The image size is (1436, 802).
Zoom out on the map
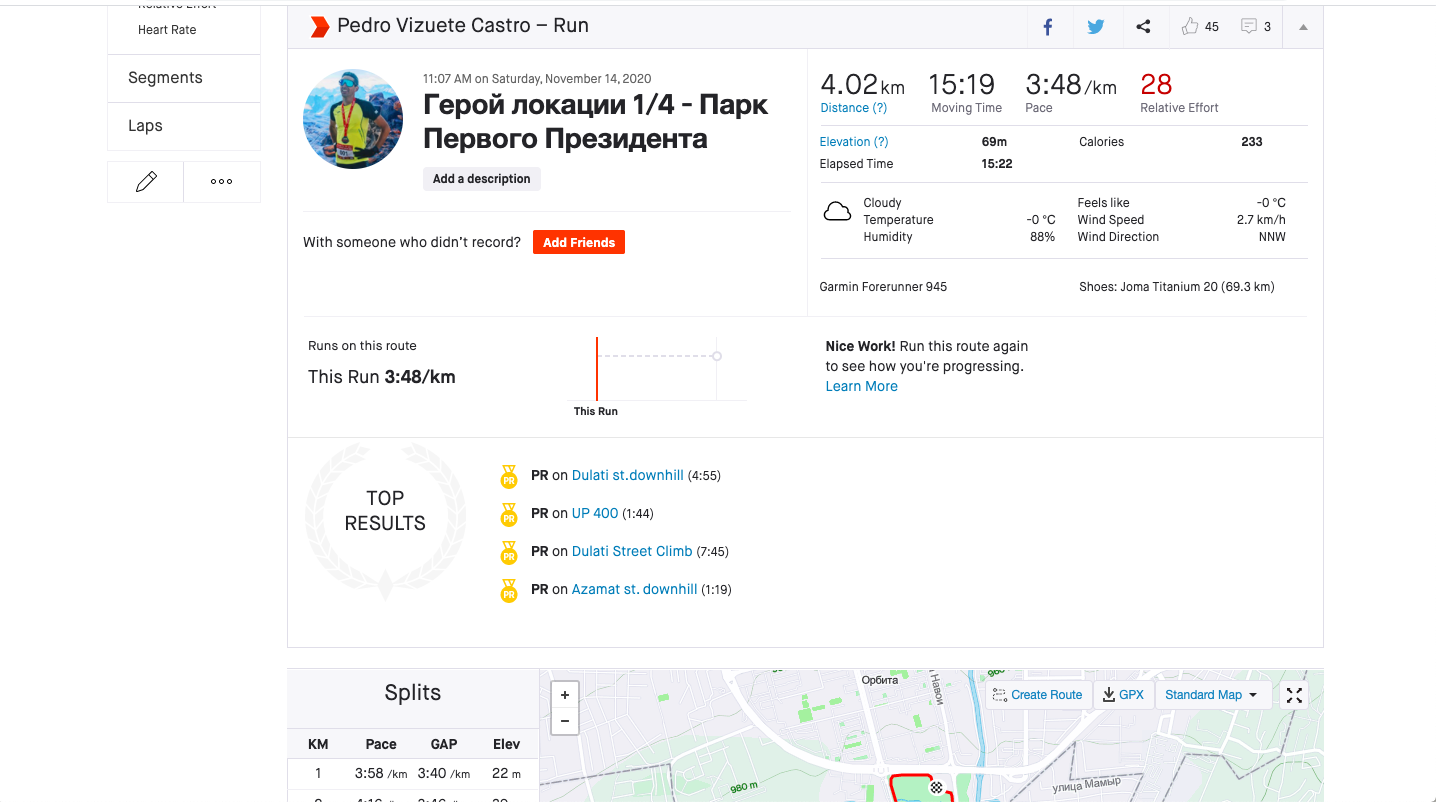coord(565,721)
